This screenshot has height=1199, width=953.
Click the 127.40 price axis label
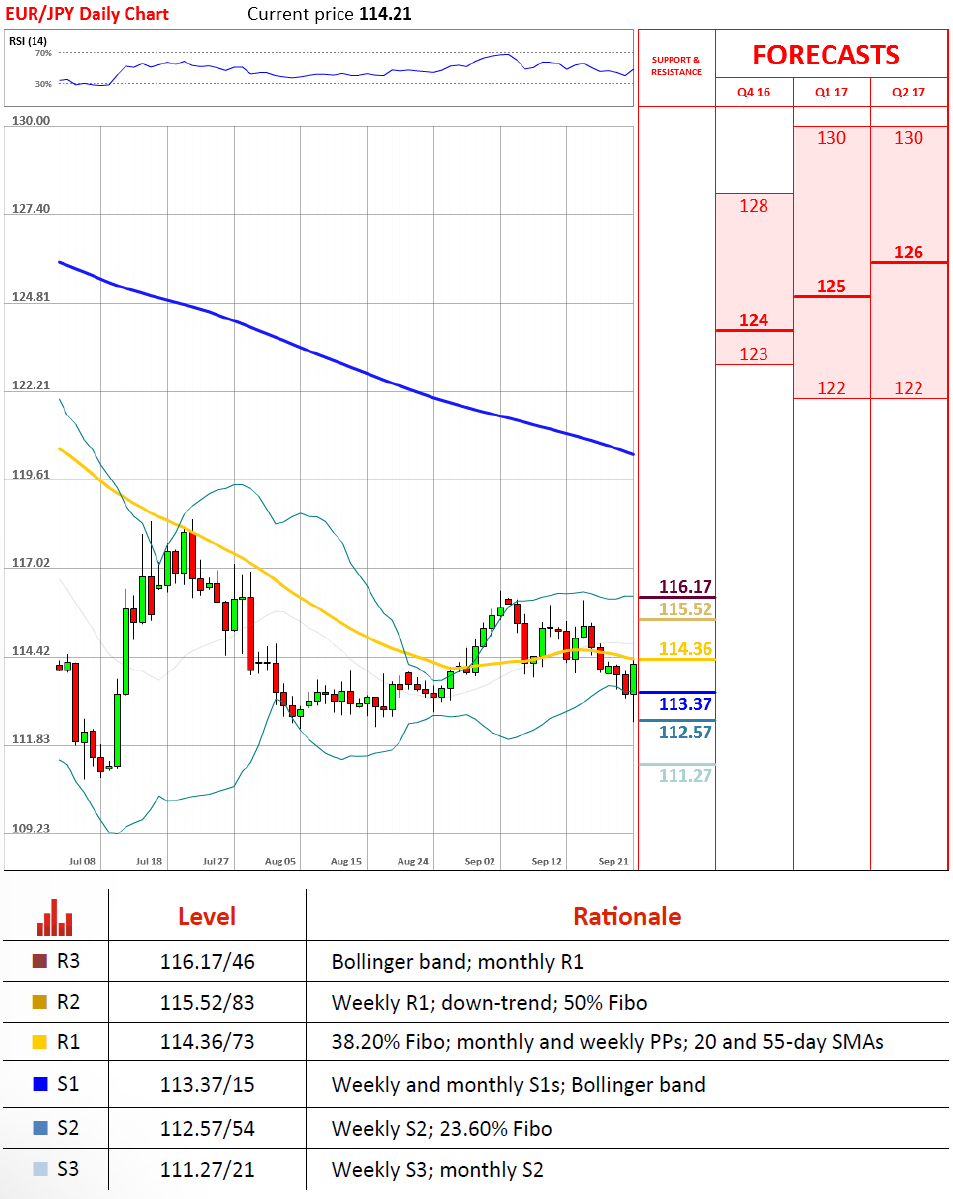[x=31, y=208]
